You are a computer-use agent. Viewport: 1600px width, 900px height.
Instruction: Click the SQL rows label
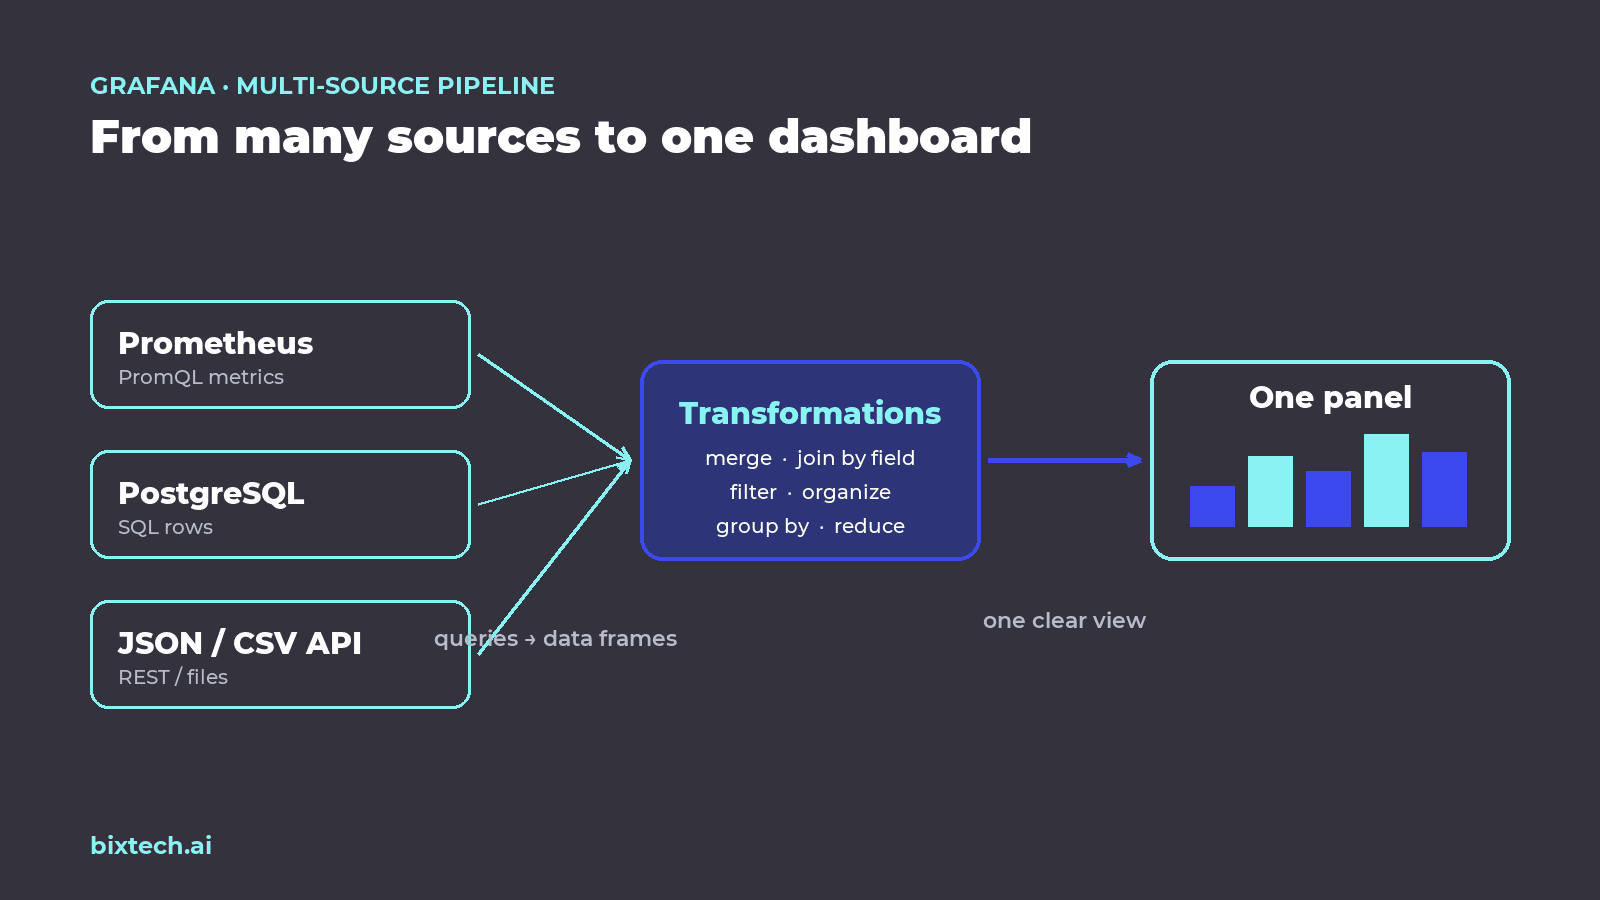point(165,527)
